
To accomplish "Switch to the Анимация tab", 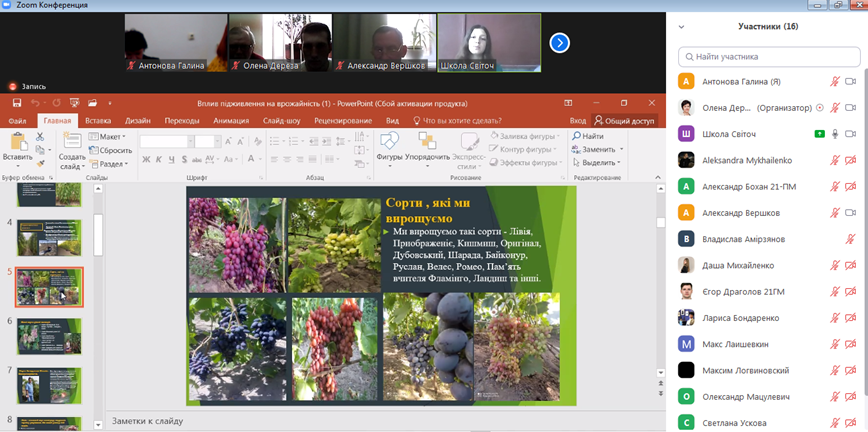I will pos(230,120).
